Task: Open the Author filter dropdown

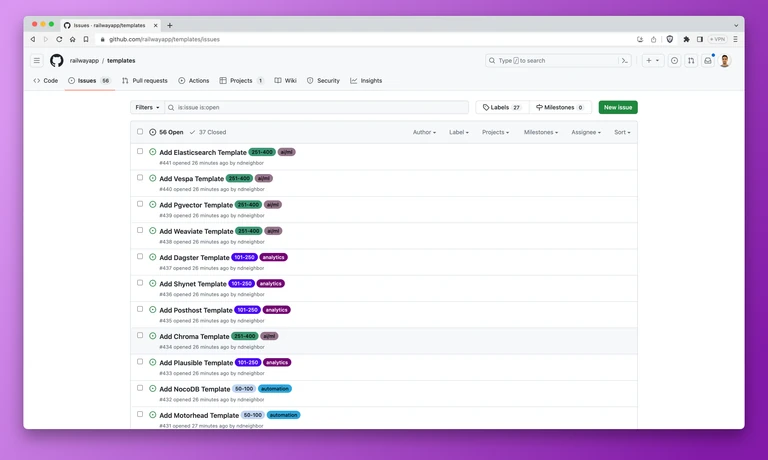Action: 424,132
